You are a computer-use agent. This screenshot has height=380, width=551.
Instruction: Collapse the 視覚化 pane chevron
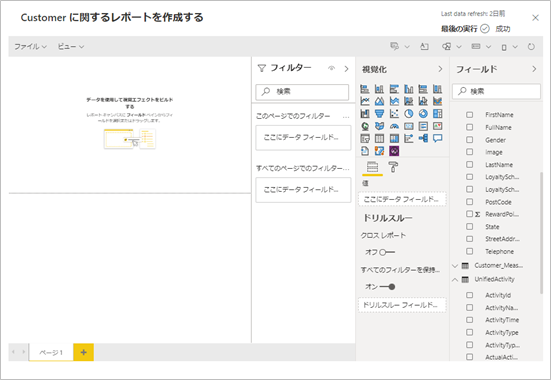pos(440,69)
